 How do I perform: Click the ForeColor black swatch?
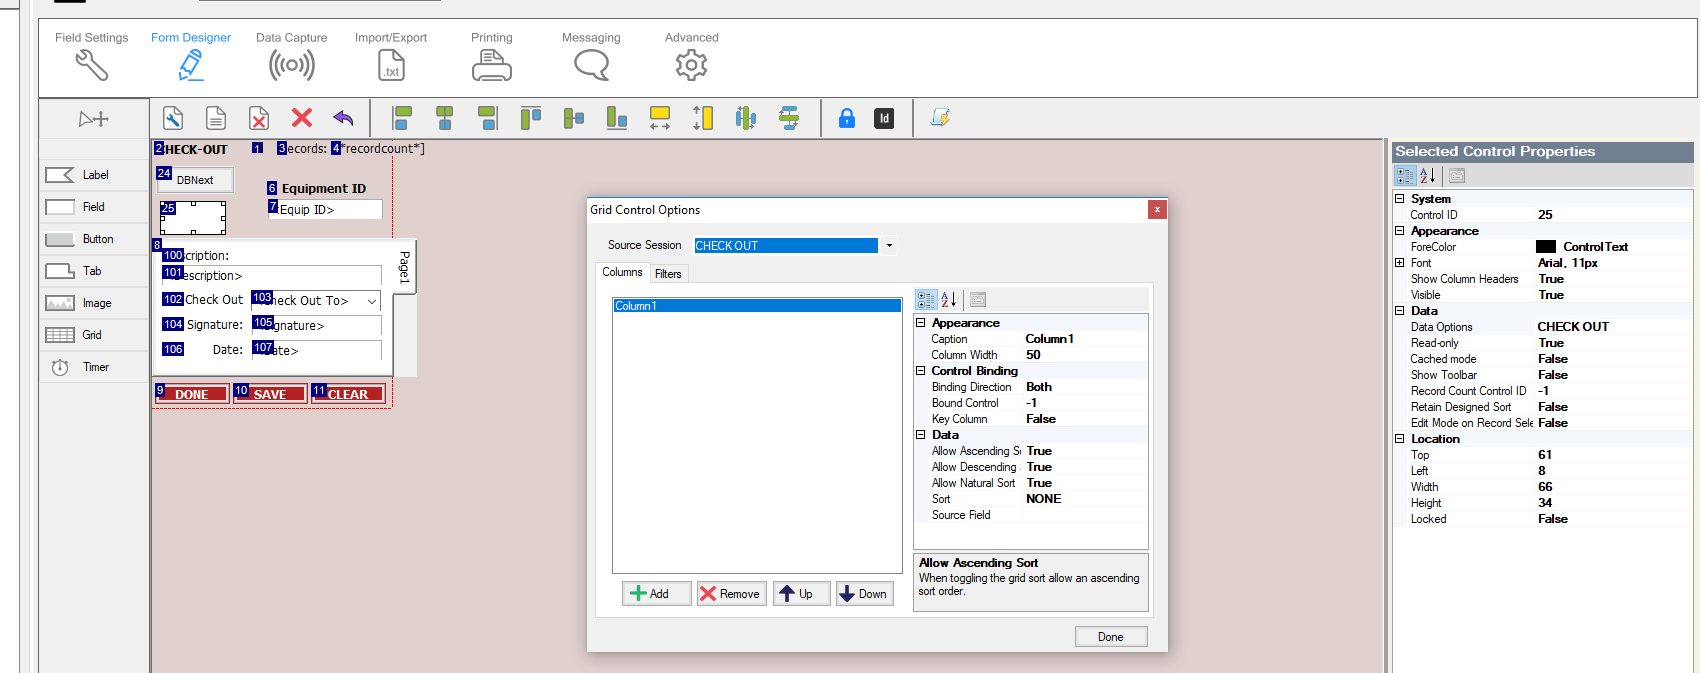pyautogui.click(x=1546, y=247)
